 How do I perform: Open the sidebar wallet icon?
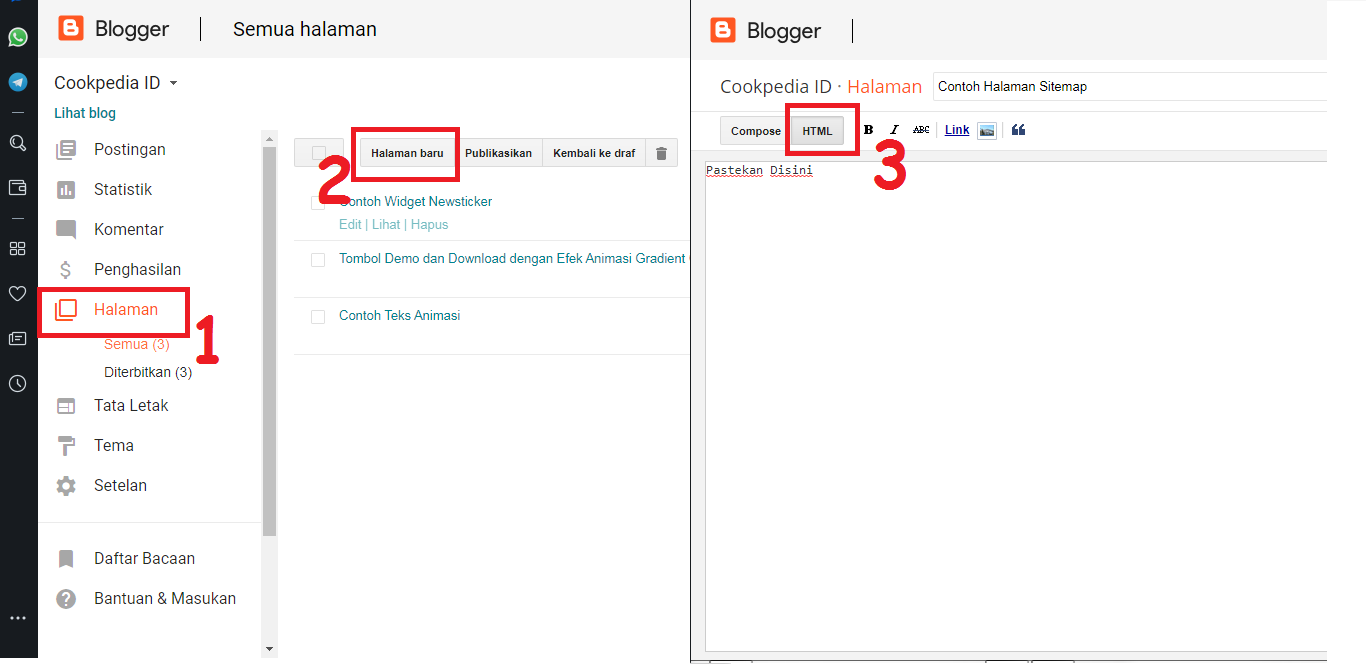click(x=17, y=187)
